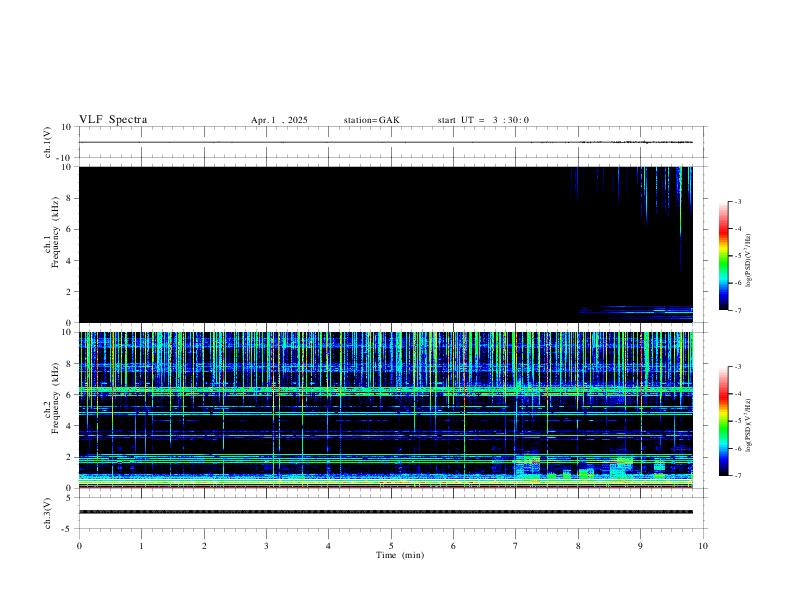Click the ch.2 colorful spectrogram panel
Image resolution: width=792 pixels, height=612 pixels.
[x=386, y=410]
